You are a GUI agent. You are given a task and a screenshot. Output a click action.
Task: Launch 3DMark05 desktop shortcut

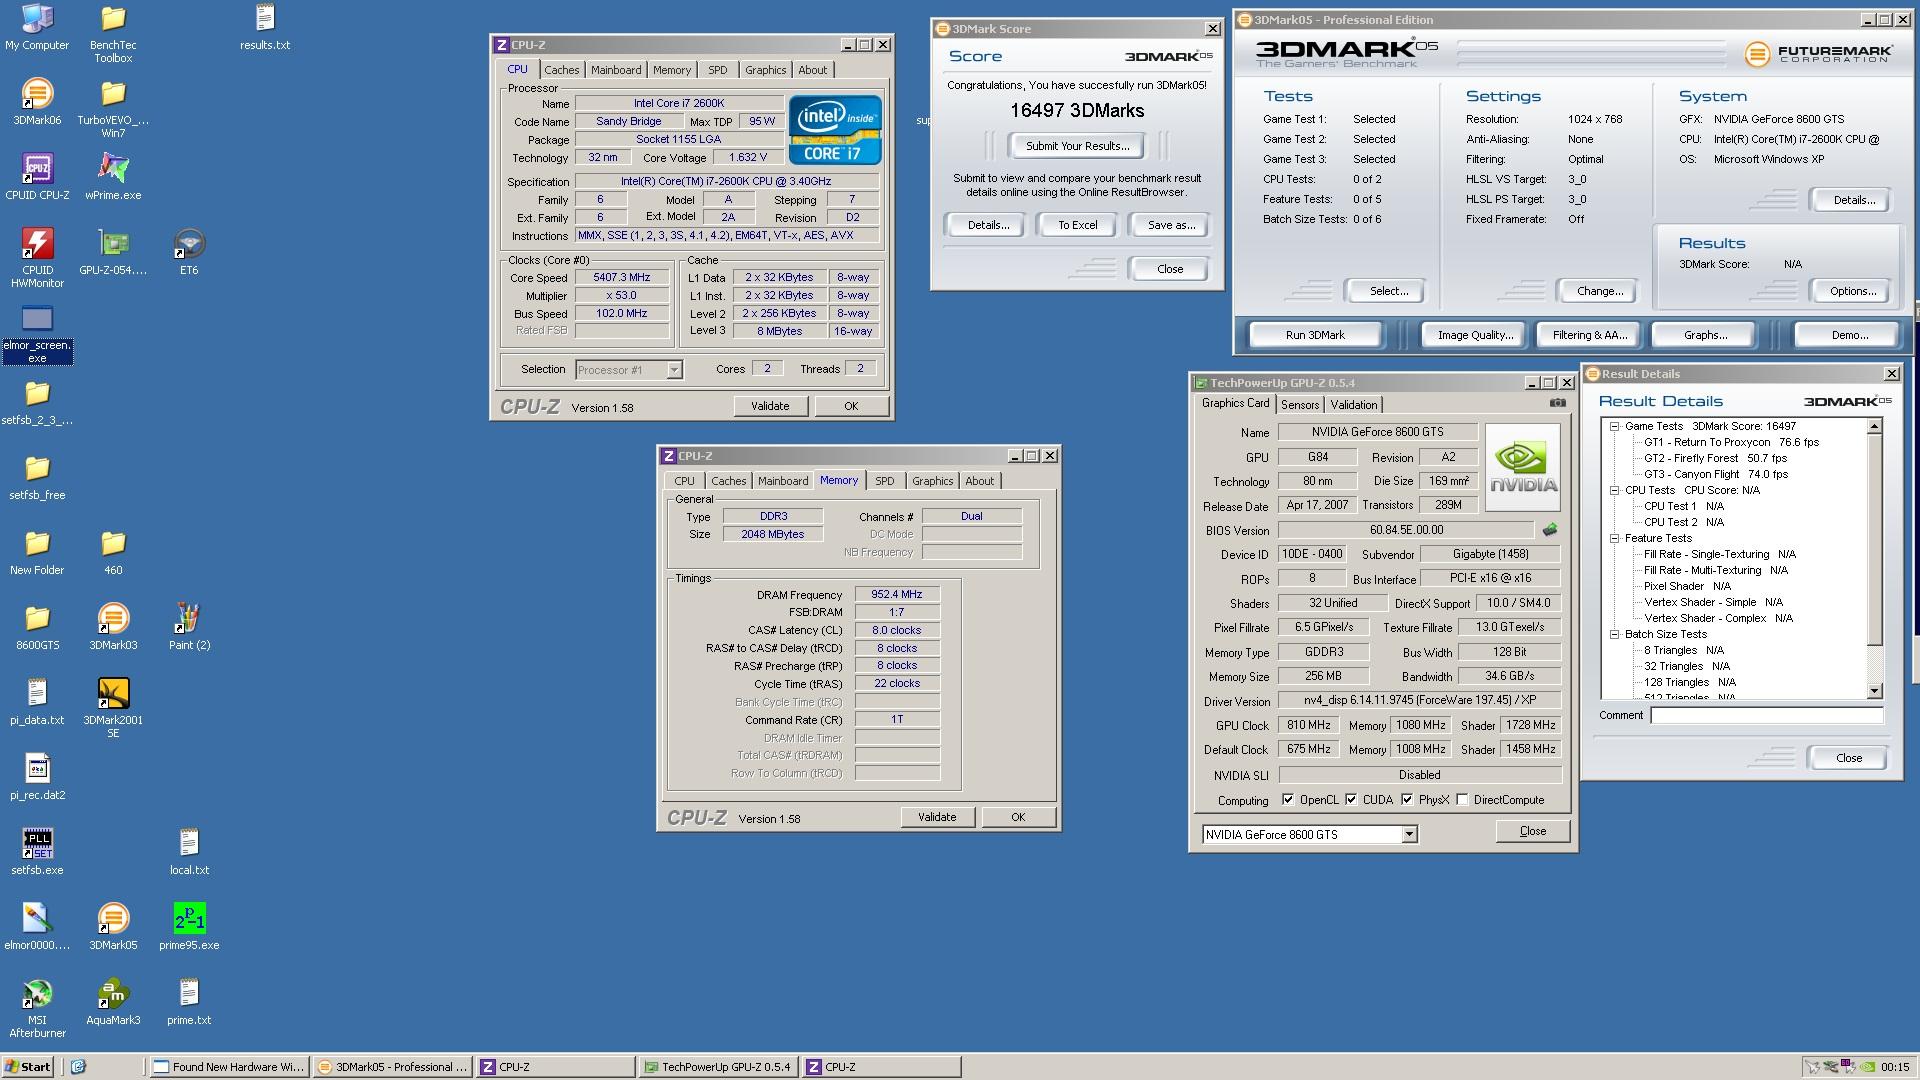coord(113,927)
